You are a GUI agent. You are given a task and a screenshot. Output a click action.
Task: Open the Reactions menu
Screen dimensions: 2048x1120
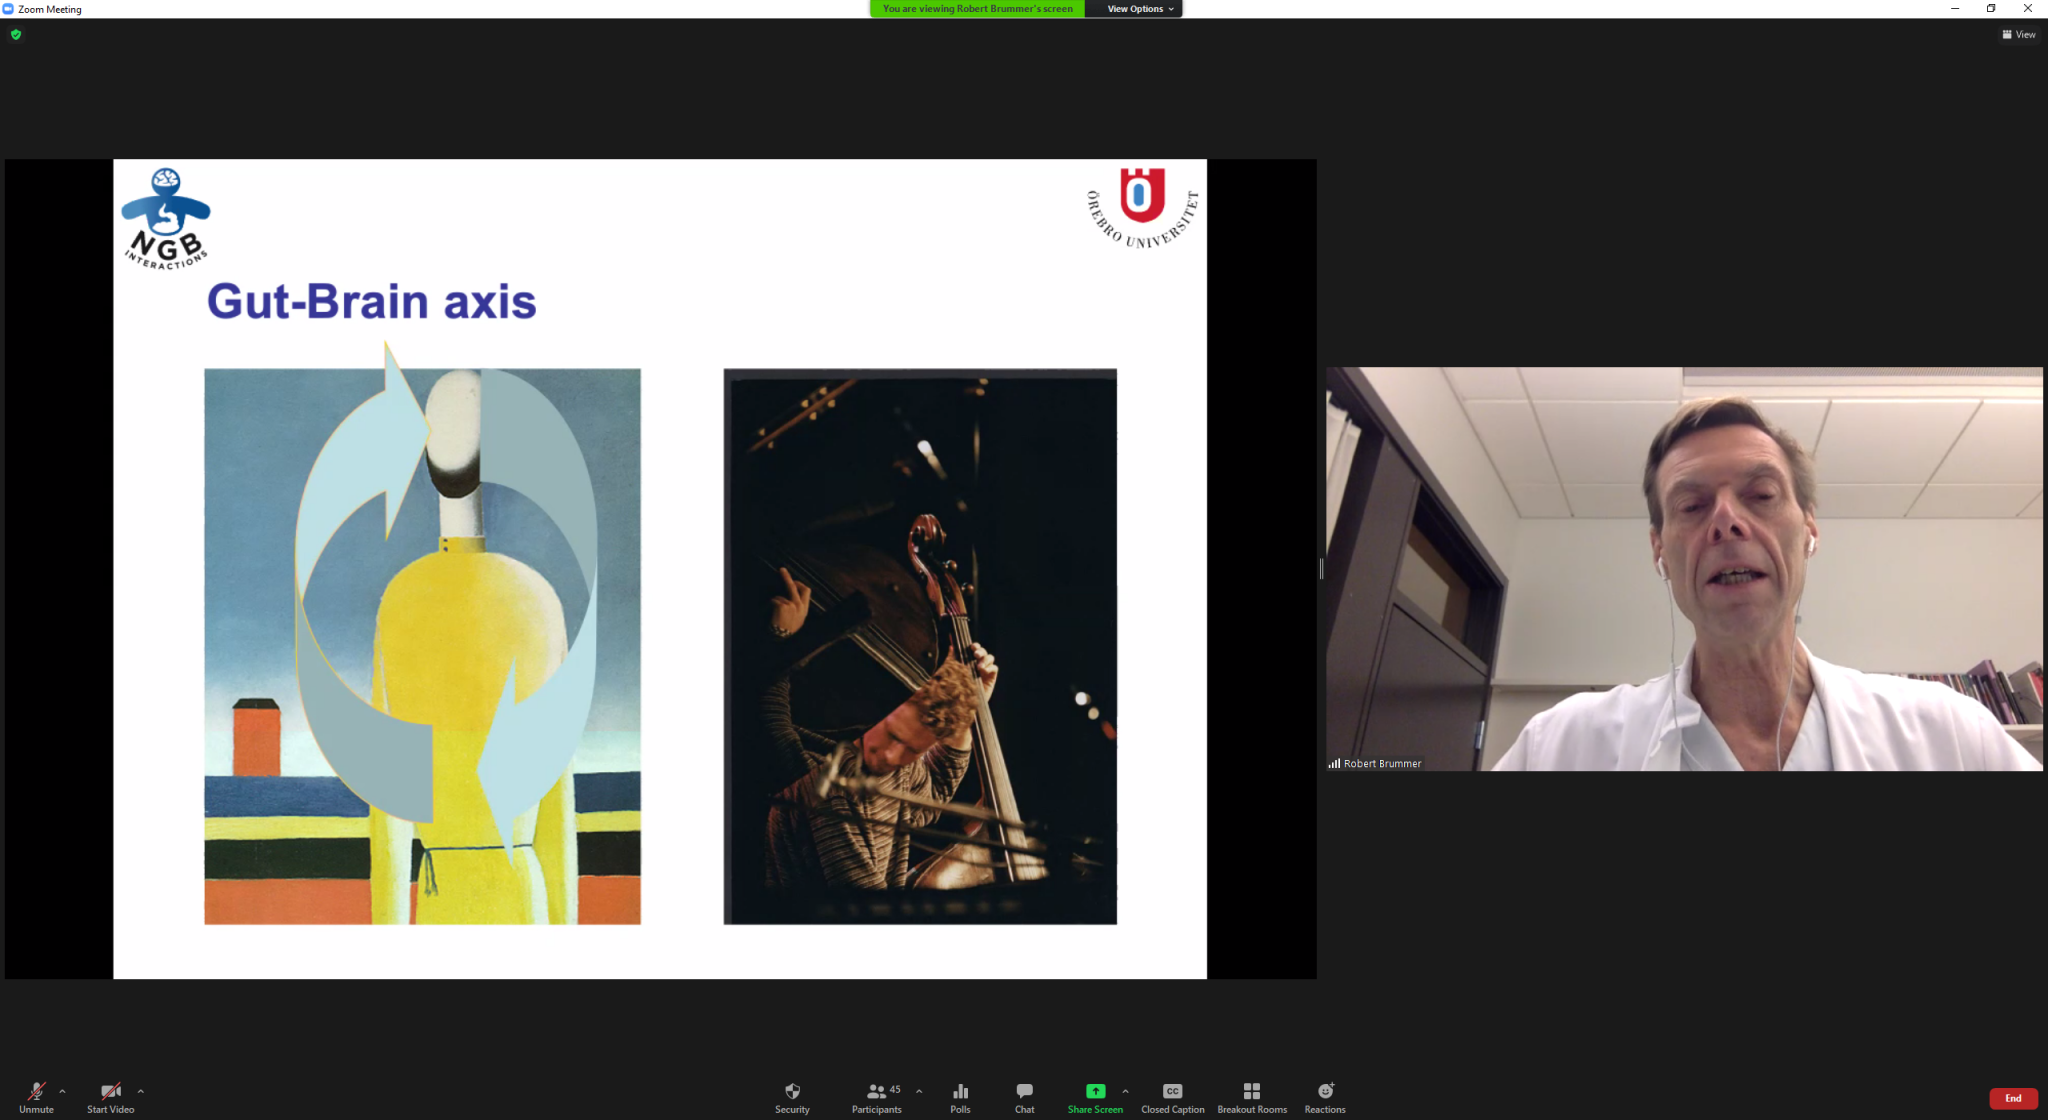[1325, 1096]
